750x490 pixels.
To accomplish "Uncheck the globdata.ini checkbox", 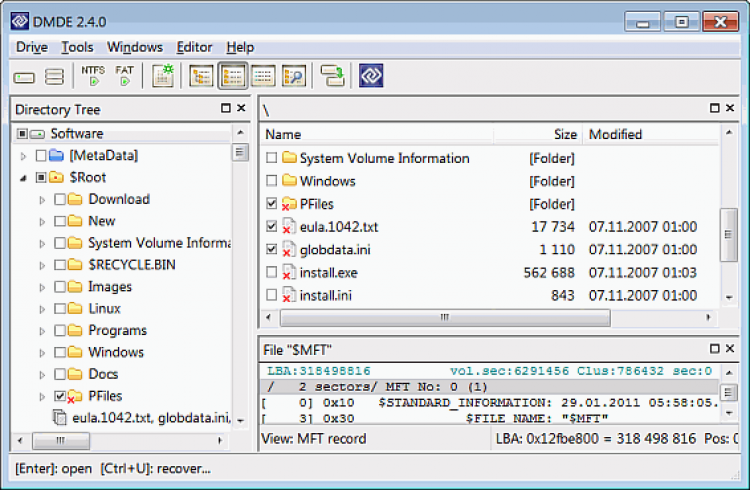I will (x=271, y=249).
